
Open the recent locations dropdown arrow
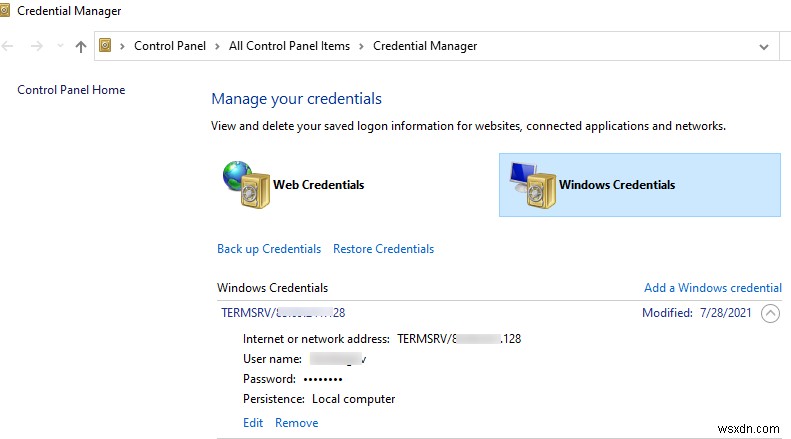[60, 46]
